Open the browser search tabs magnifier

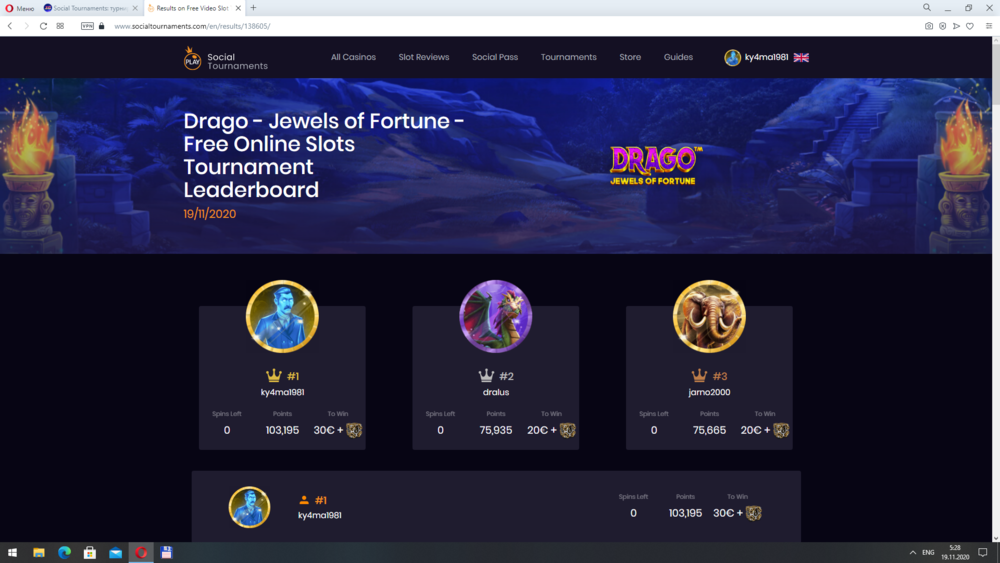coord(927,8)
